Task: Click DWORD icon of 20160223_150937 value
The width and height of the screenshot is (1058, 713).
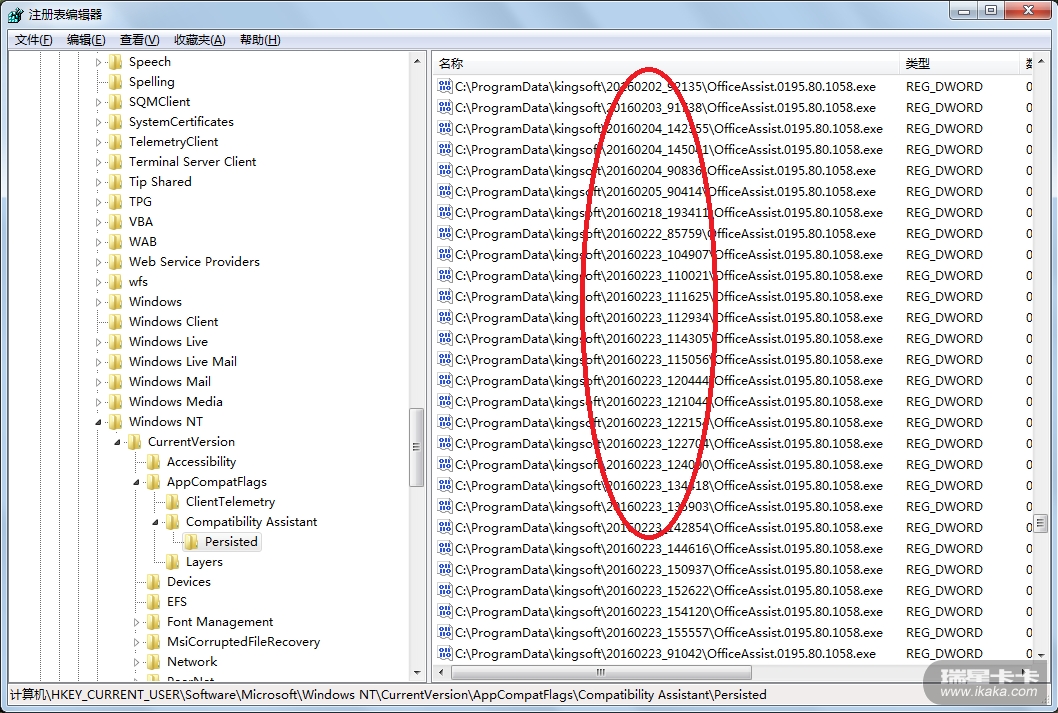Action: 445,569
